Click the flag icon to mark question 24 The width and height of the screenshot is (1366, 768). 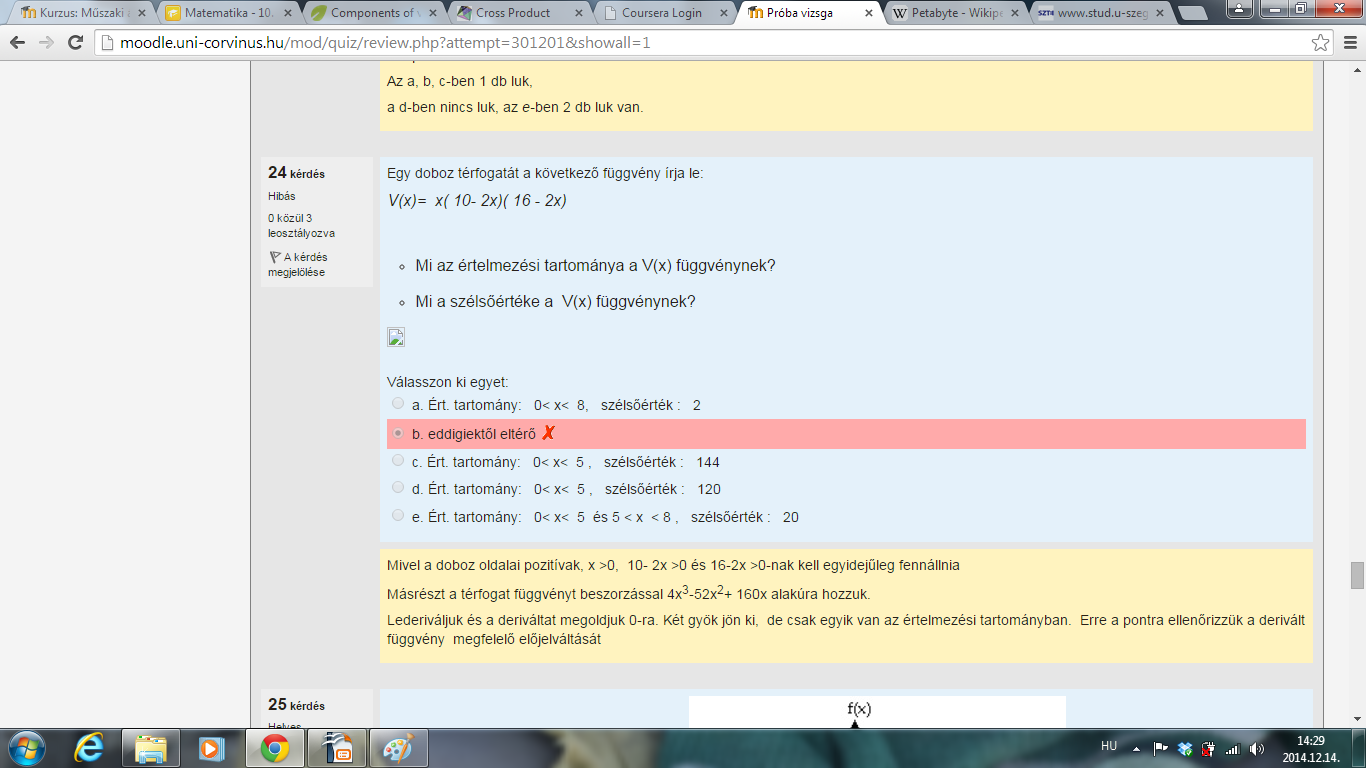274,257
